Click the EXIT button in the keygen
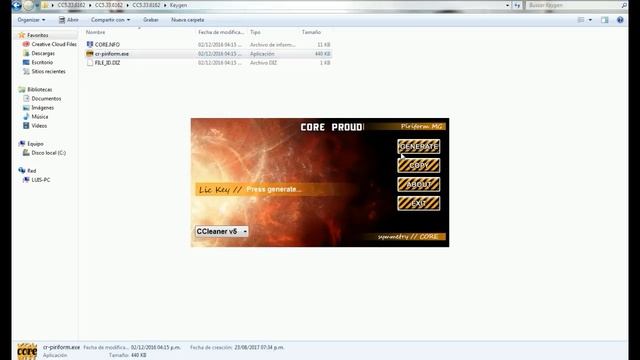 click(418, 203)
